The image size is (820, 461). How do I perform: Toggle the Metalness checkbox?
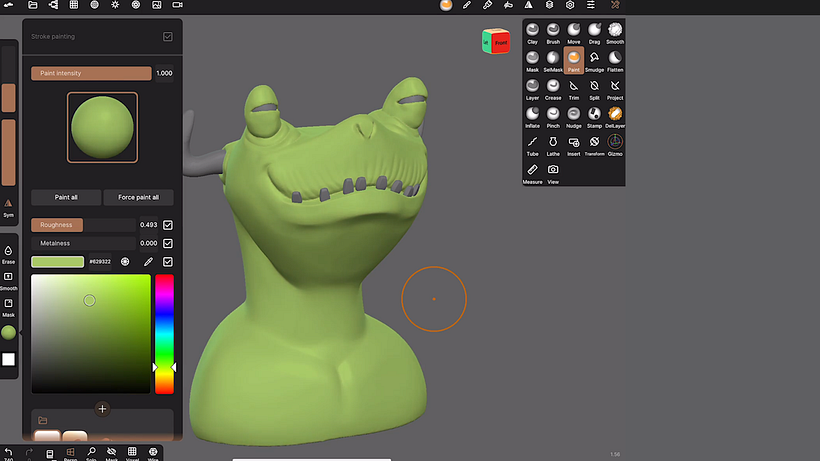tap(168, 243)
